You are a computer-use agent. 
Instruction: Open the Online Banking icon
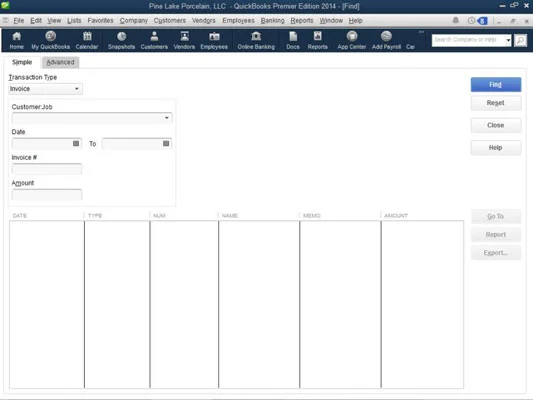point(256,40)
